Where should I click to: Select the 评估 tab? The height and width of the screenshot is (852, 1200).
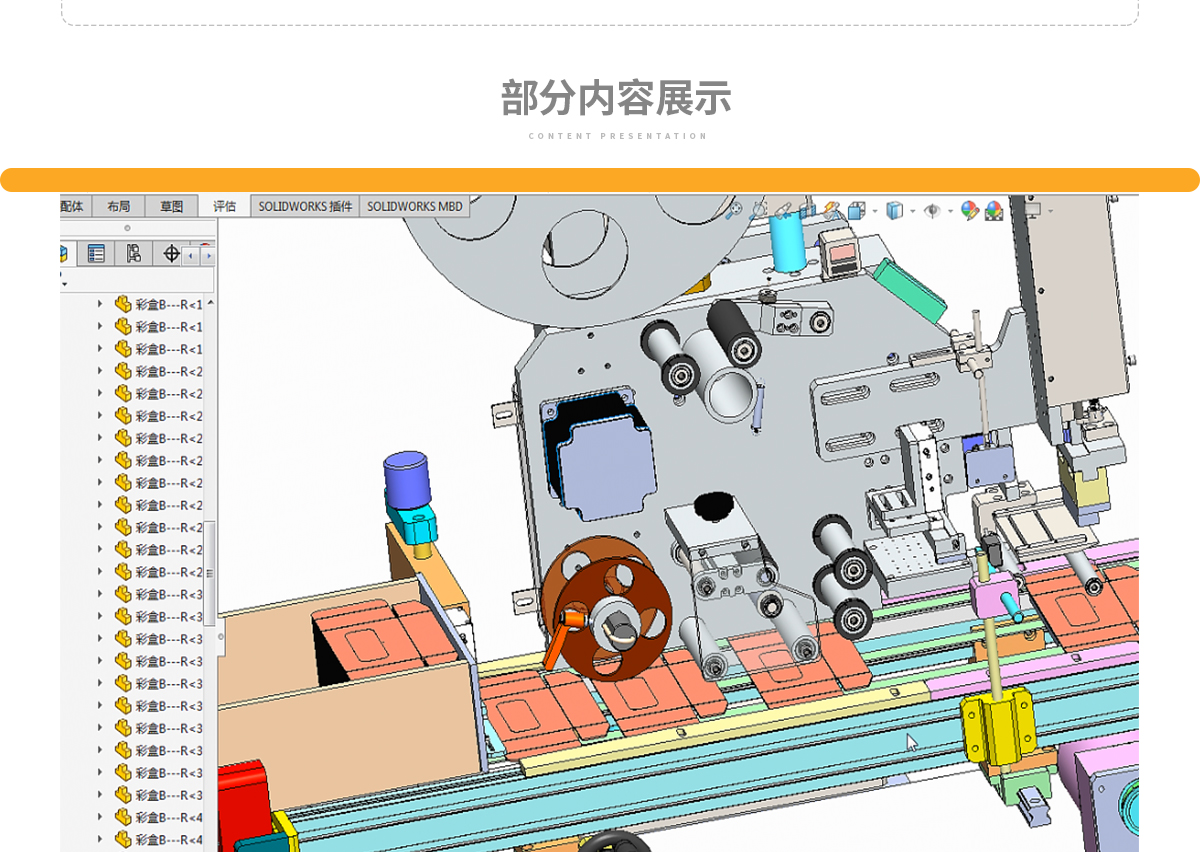[224, 206]
